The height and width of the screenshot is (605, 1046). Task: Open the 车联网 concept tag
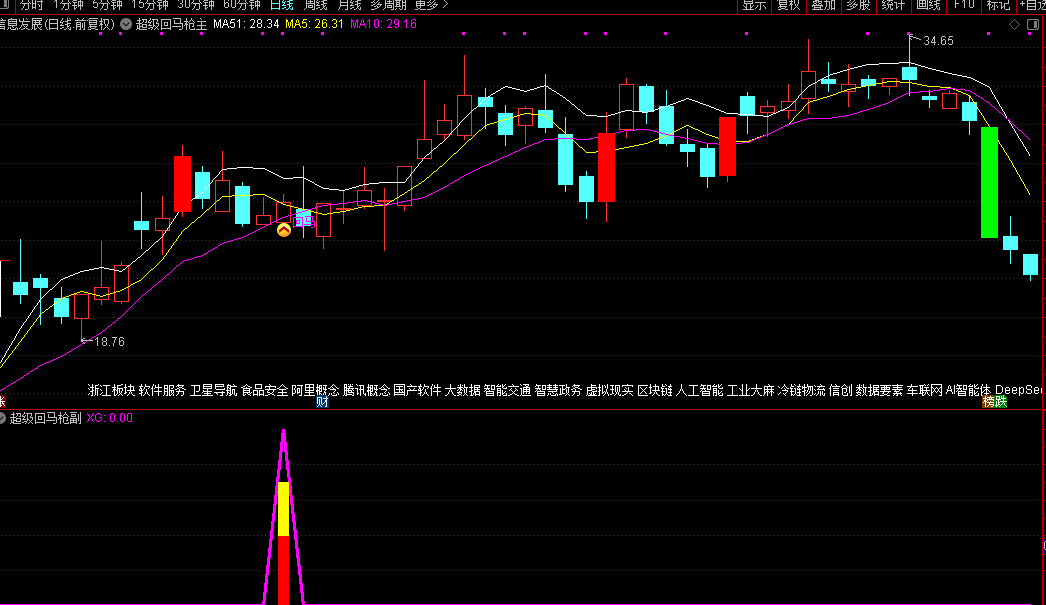tap(925, 390)
